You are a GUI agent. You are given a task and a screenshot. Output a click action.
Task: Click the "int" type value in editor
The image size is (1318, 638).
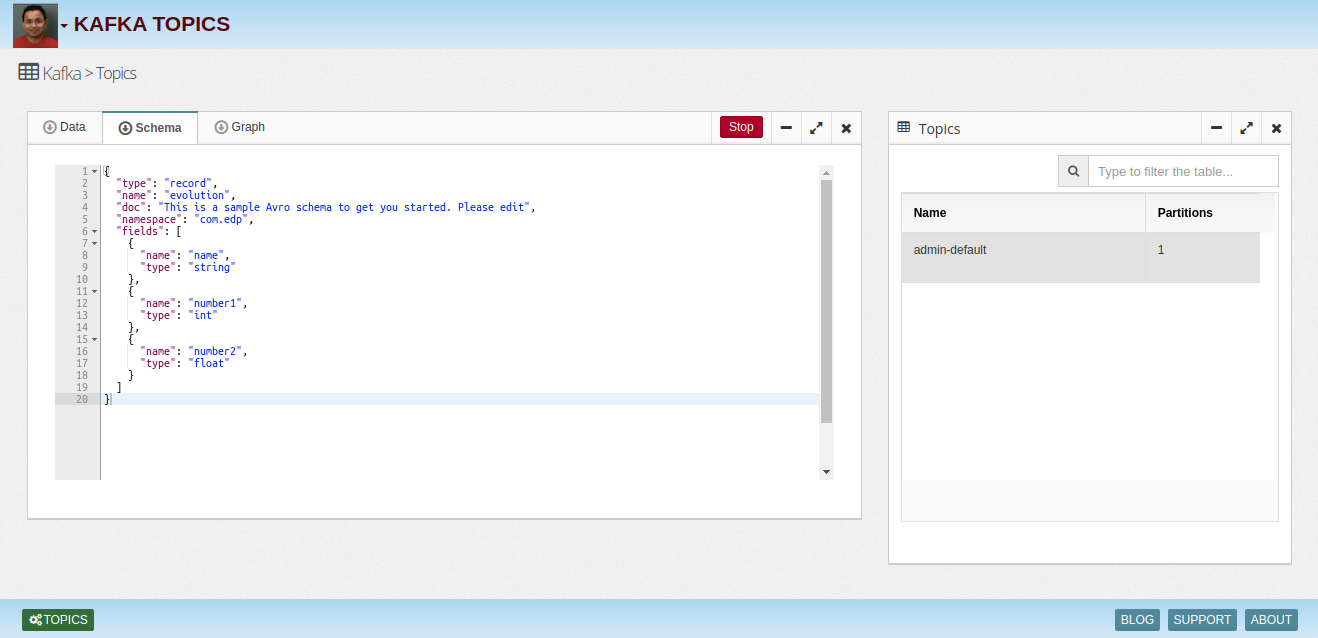(x=203, y=315)
